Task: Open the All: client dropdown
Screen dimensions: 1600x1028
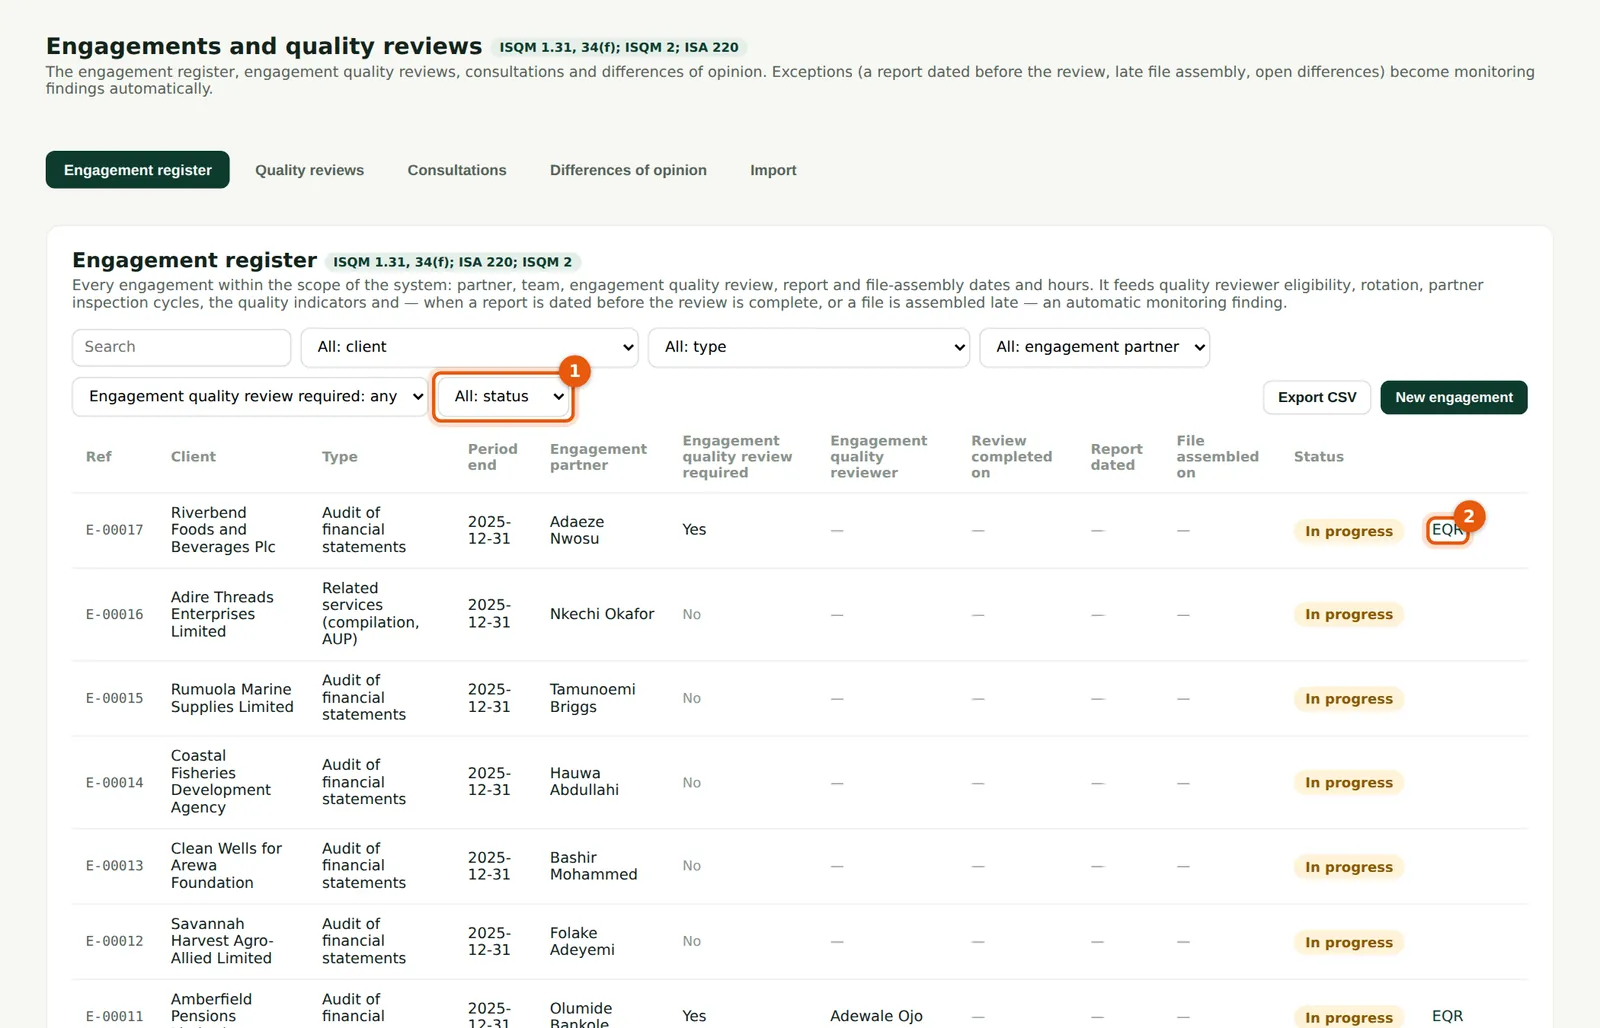Action: coord(470,347)
